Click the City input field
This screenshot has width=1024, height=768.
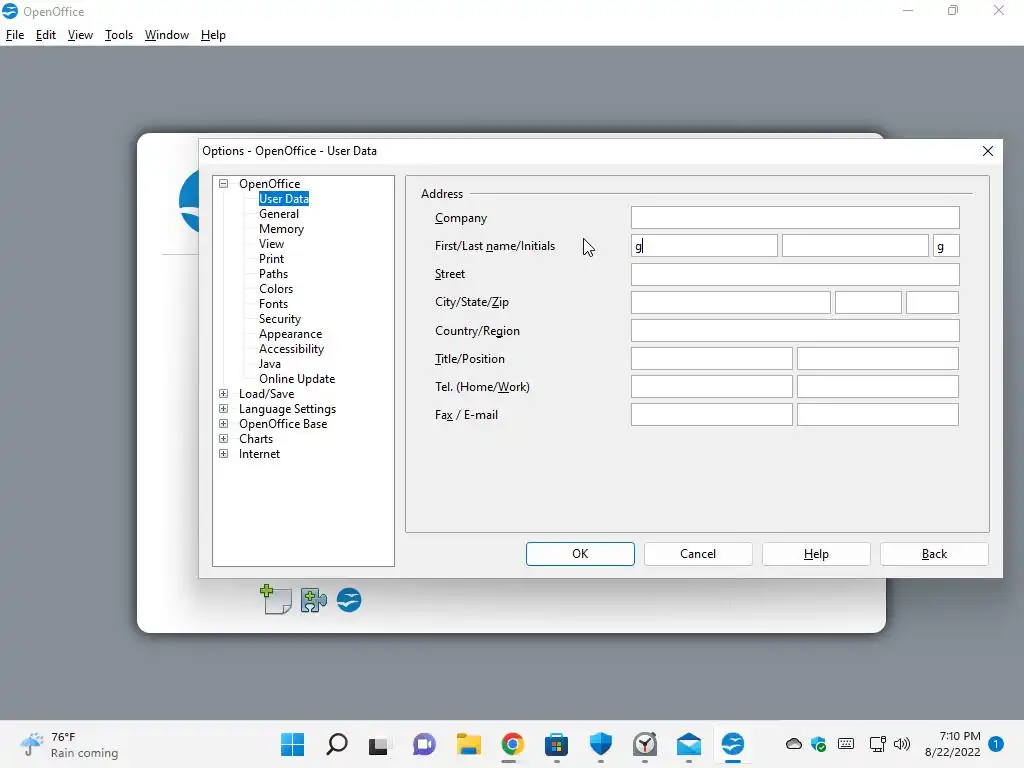tap(731, 302)
